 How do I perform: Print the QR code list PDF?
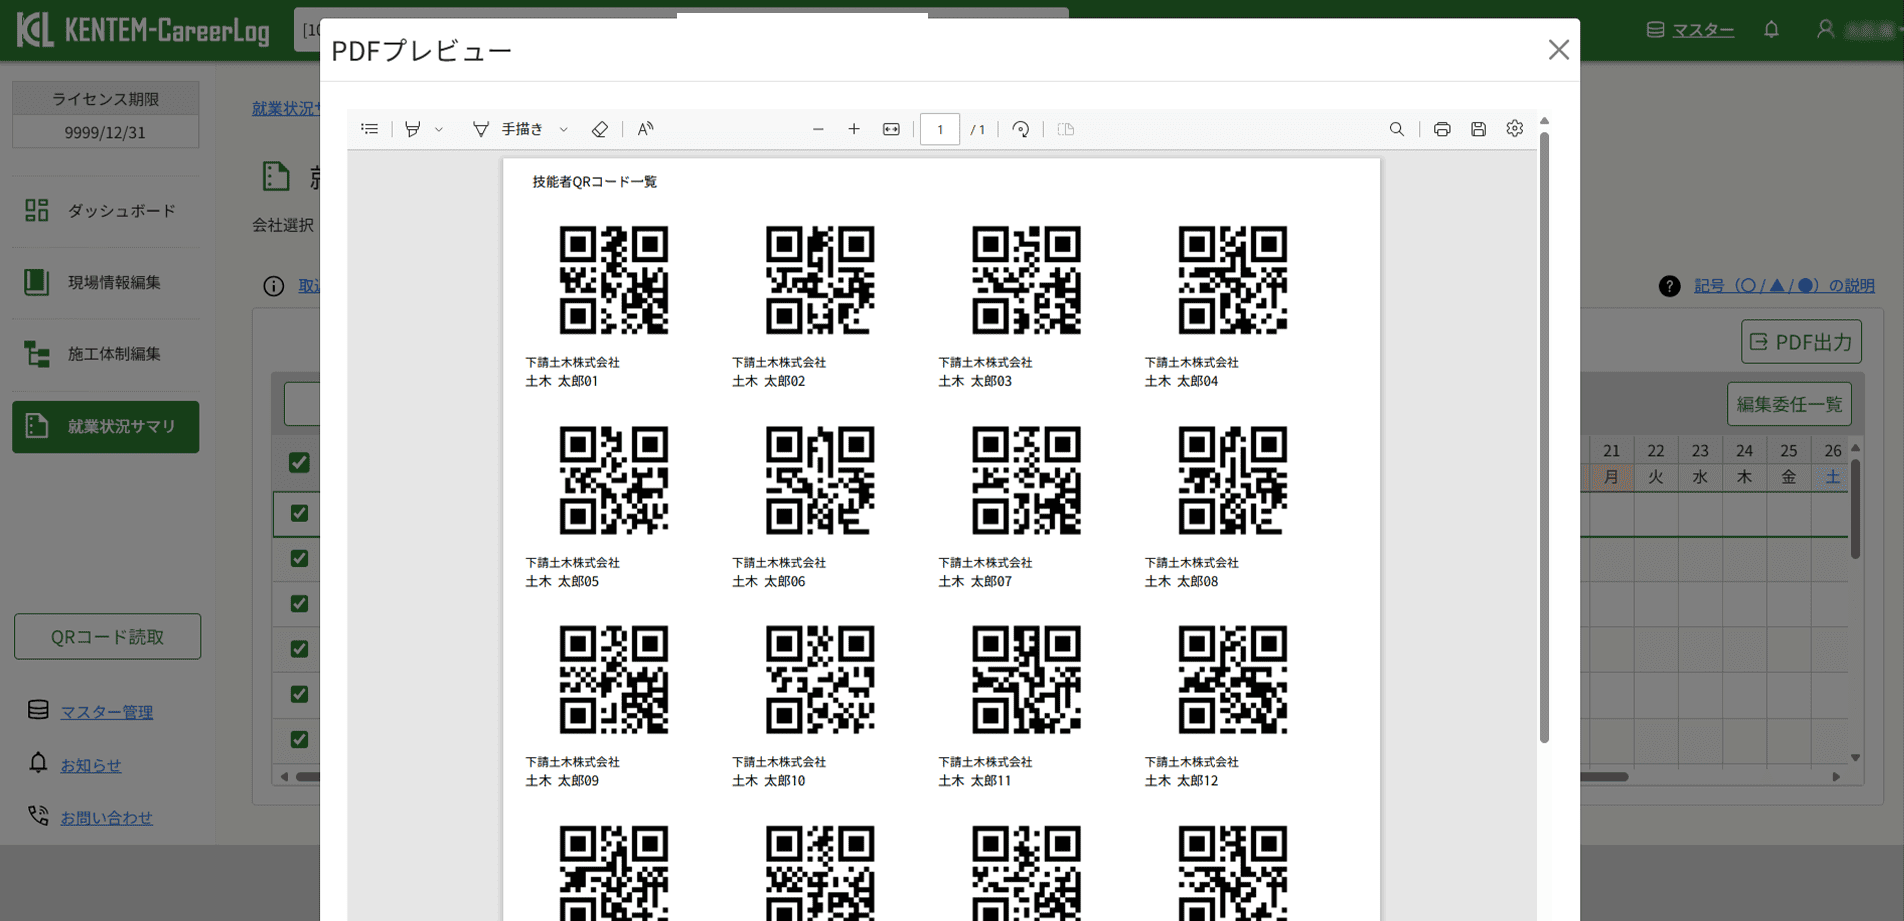point(1441,128)
